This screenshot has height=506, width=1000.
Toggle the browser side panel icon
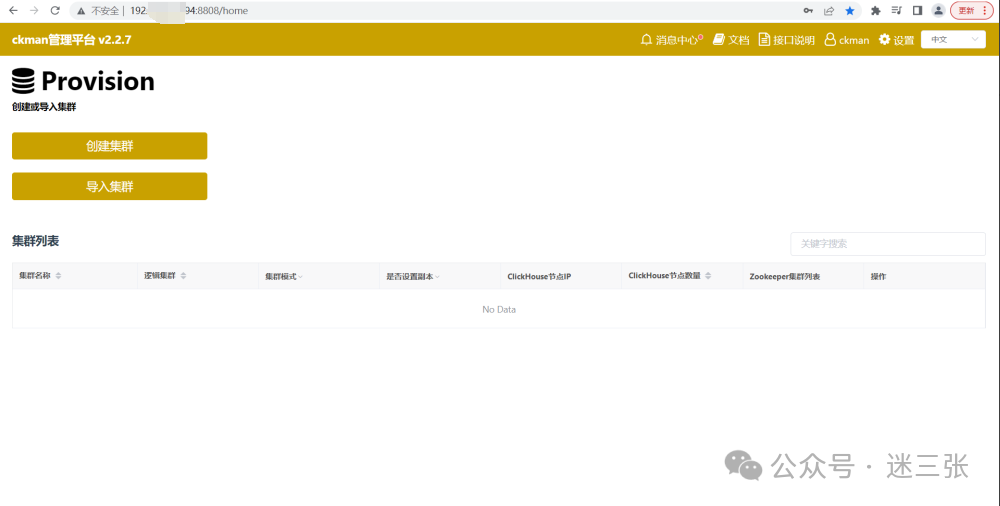point(917,10)
